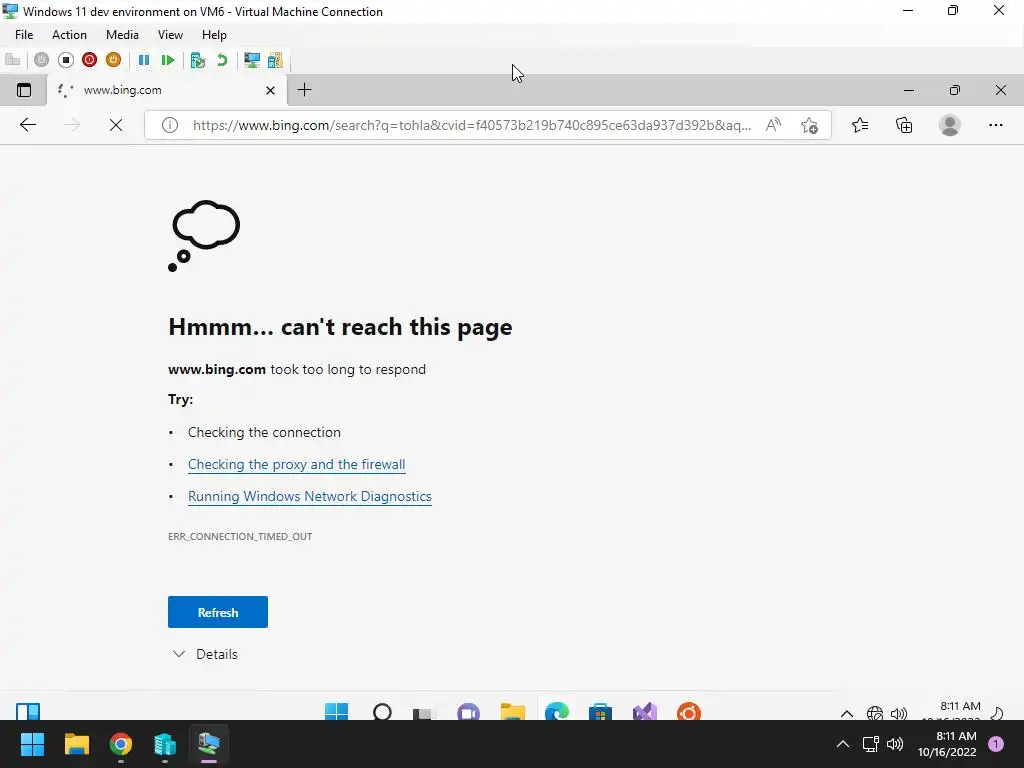Open the Ubuntu icon in the VM taskbar
The width and height of the screenshot is (1024, 768).
pos(688,711)
